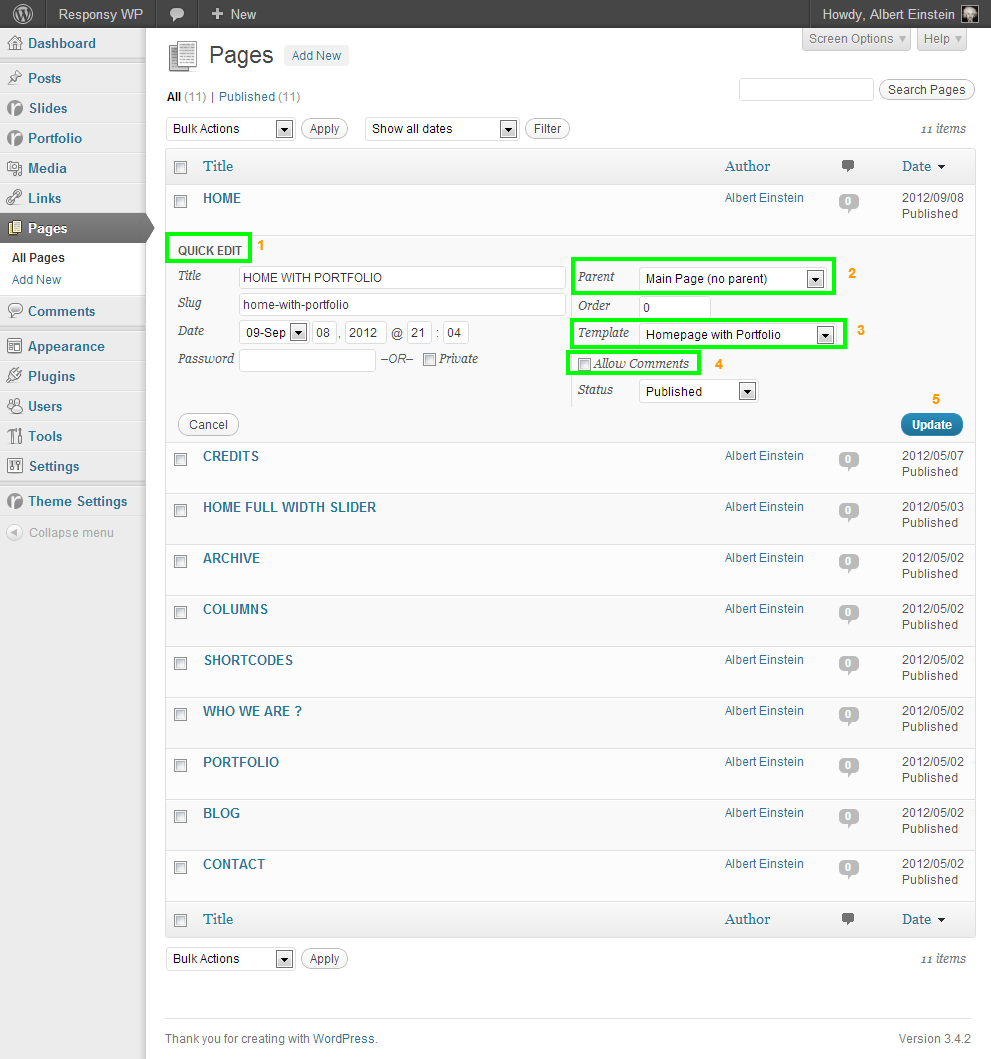The width and height of the screenshot is (991, 1059).
Task: Click the Dashboard home icon in sidebar
Action: click(x=15, y=44)
